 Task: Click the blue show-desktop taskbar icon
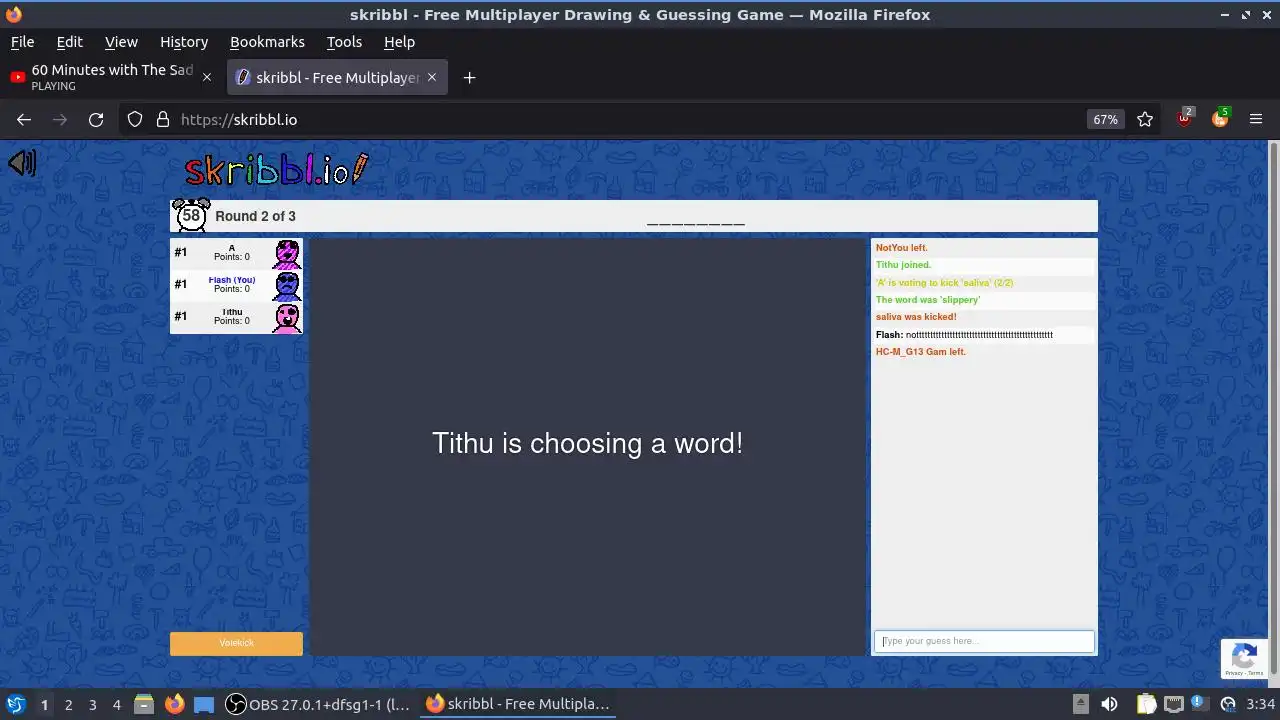(204, 704)
